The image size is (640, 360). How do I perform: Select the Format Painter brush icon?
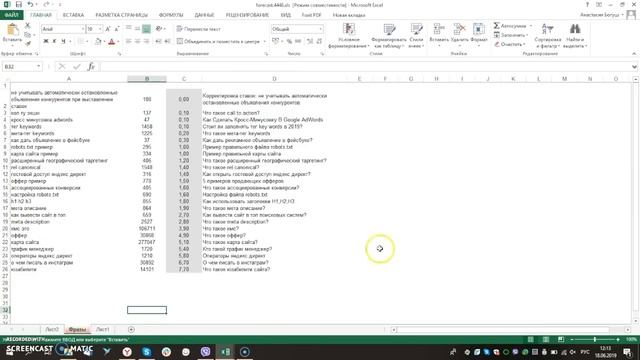(x=28, y=43)
